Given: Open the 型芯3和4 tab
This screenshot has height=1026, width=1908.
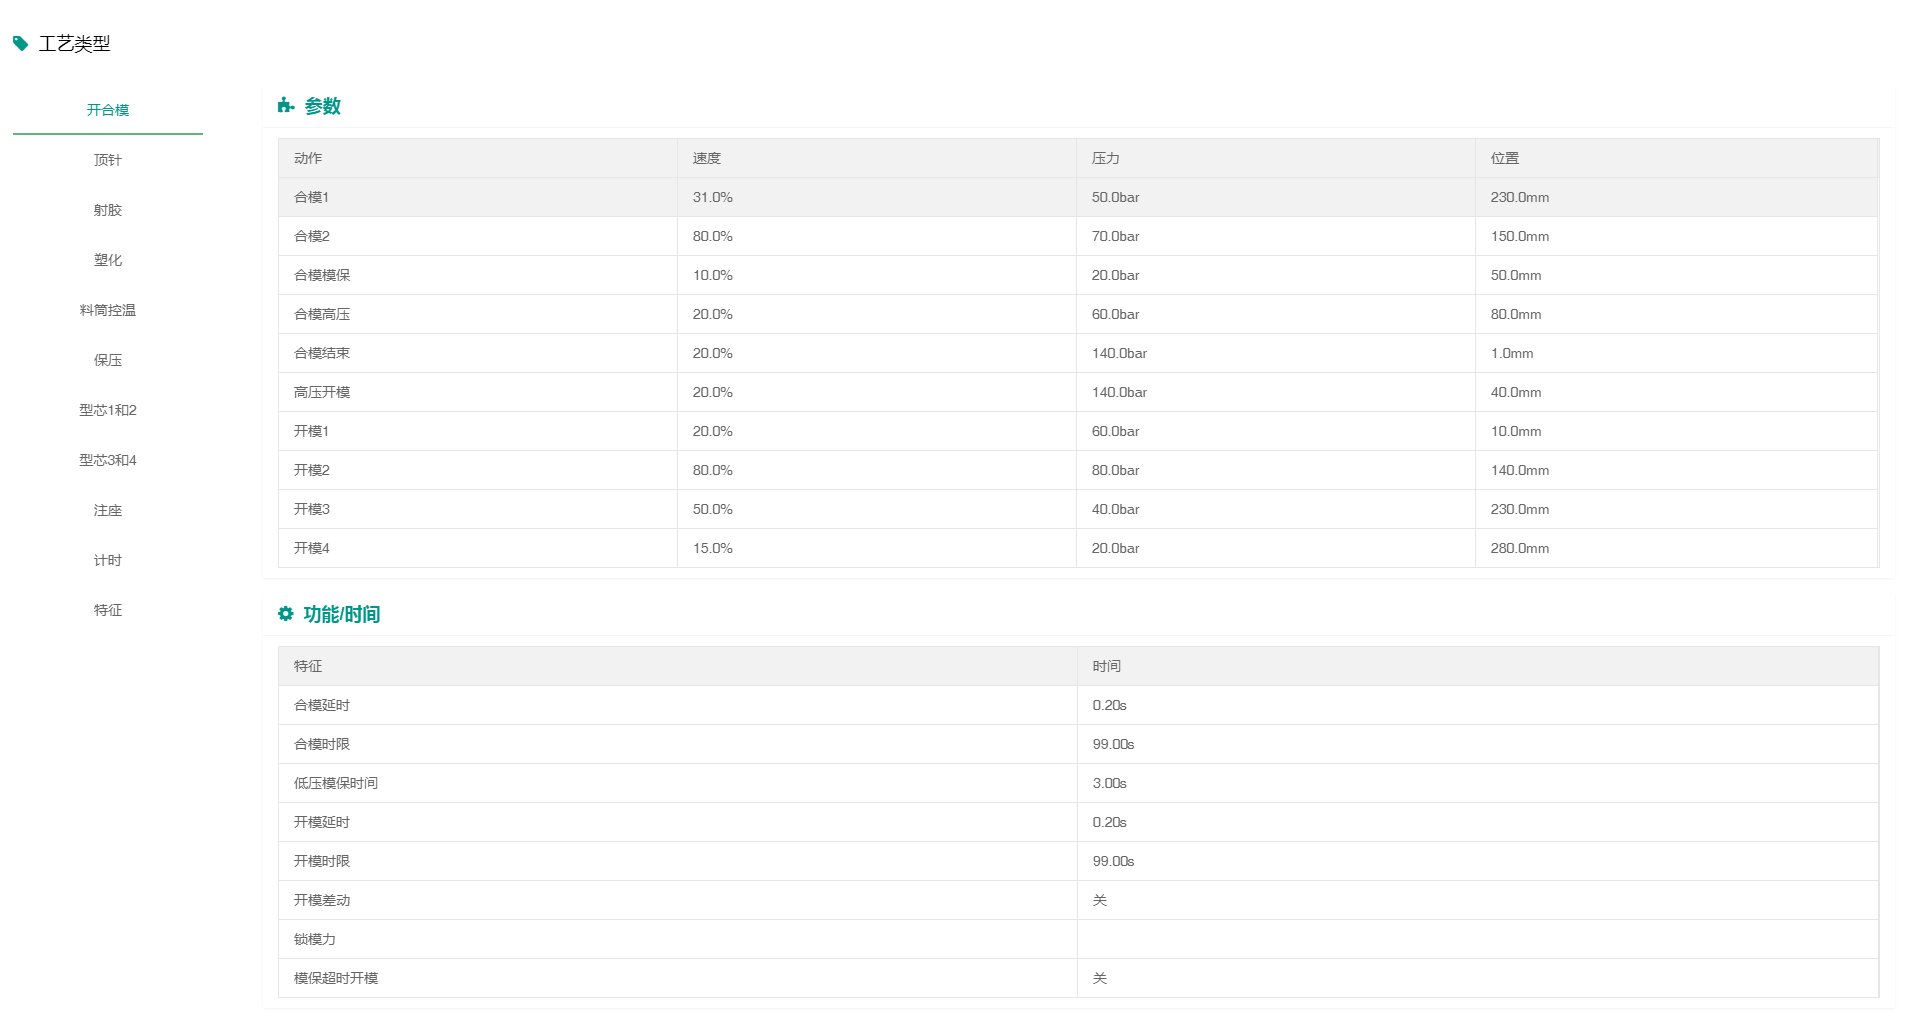Looking at the screenshot, I should coord(108,460).
